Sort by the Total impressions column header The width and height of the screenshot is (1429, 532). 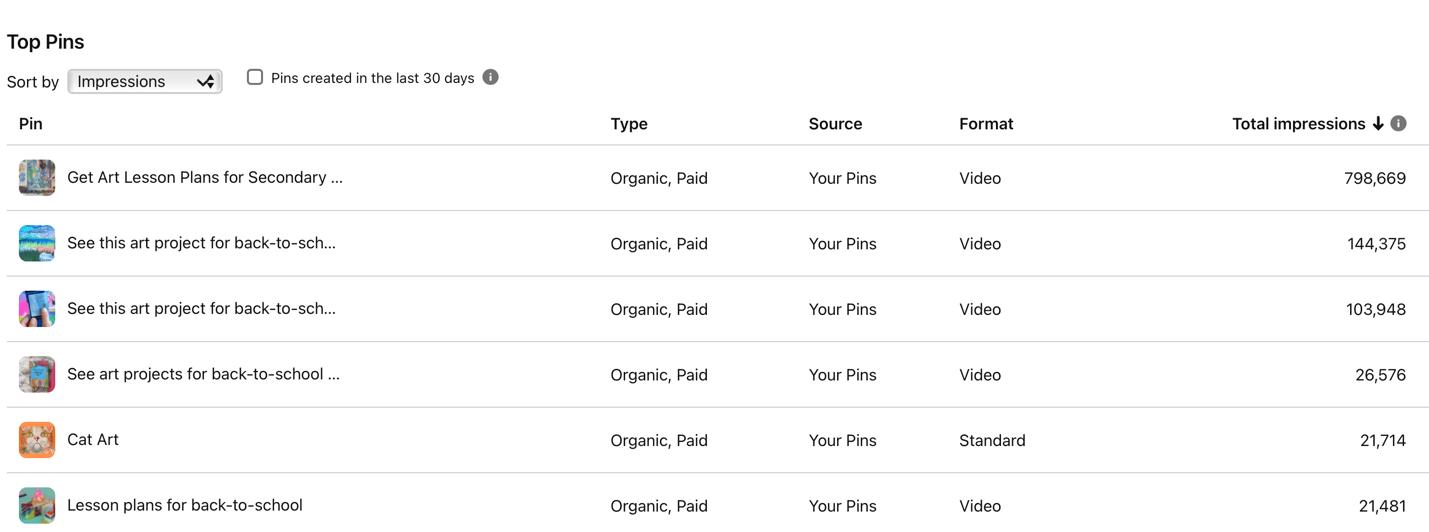point(1298,124)
